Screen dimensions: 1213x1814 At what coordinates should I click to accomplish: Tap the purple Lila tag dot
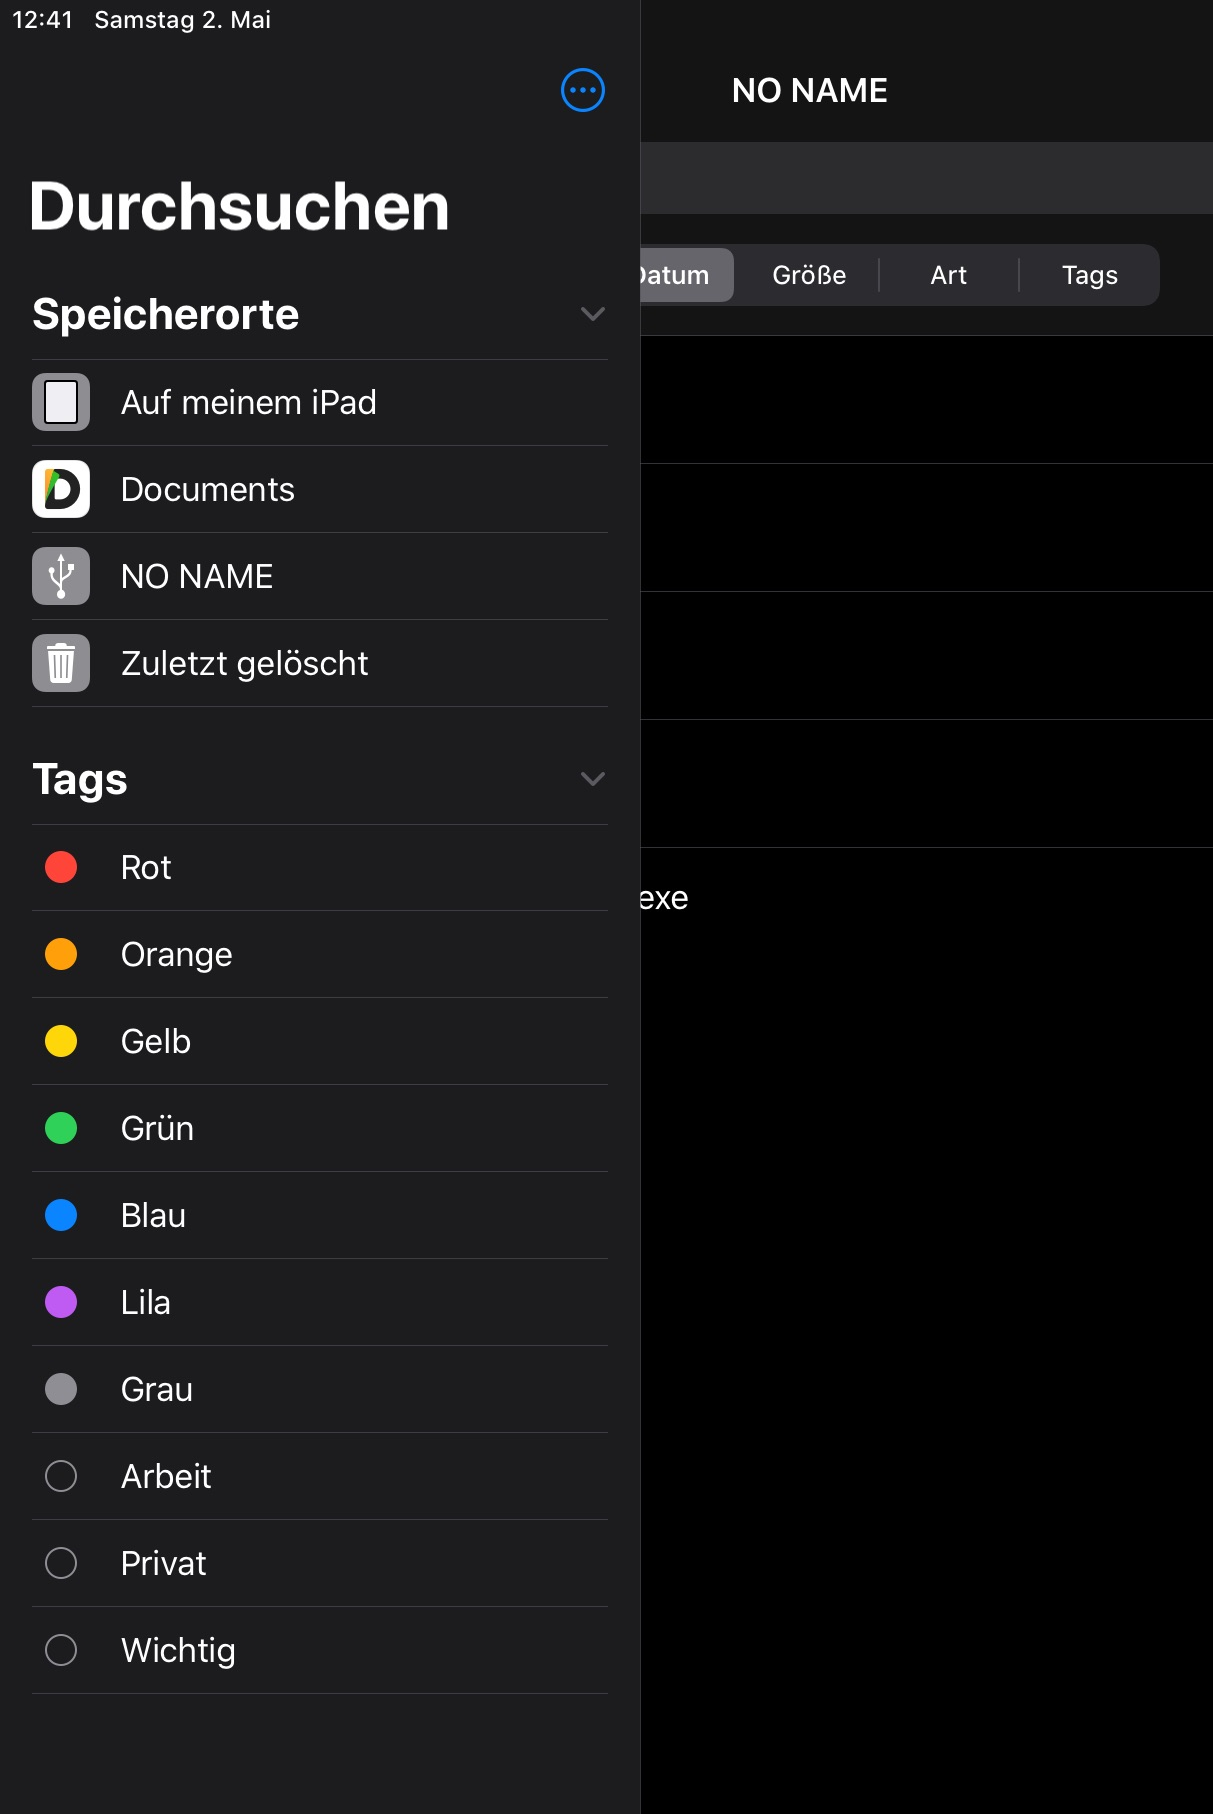[61, 1302]
